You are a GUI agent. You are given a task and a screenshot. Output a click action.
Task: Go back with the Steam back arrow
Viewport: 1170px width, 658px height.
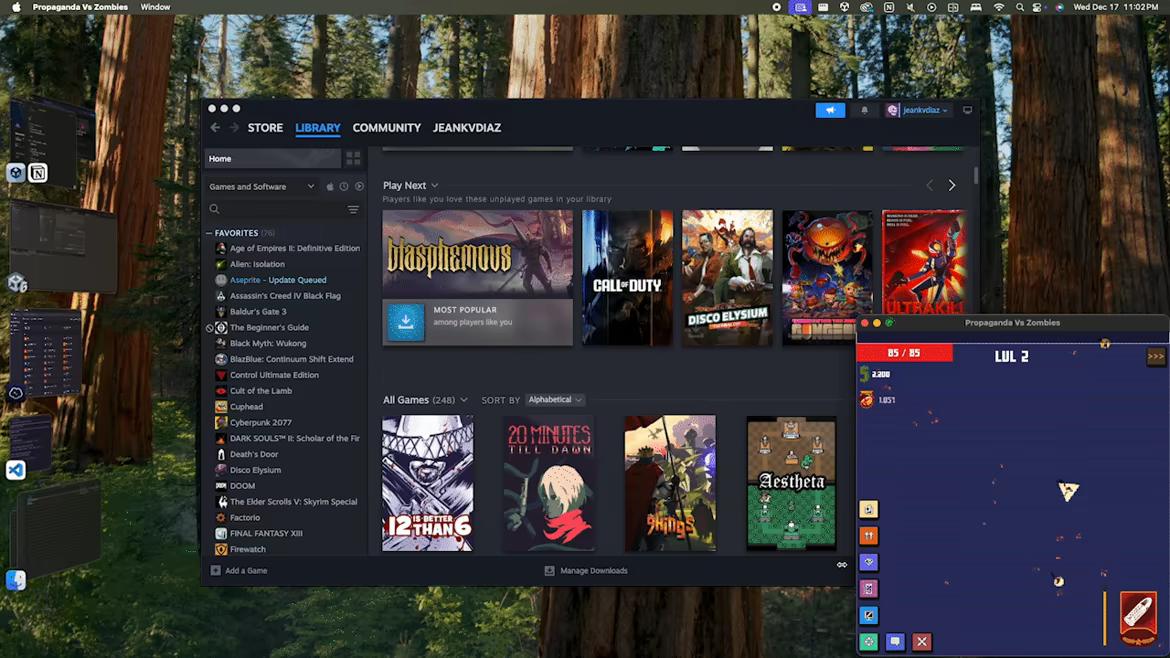(215, 128)
